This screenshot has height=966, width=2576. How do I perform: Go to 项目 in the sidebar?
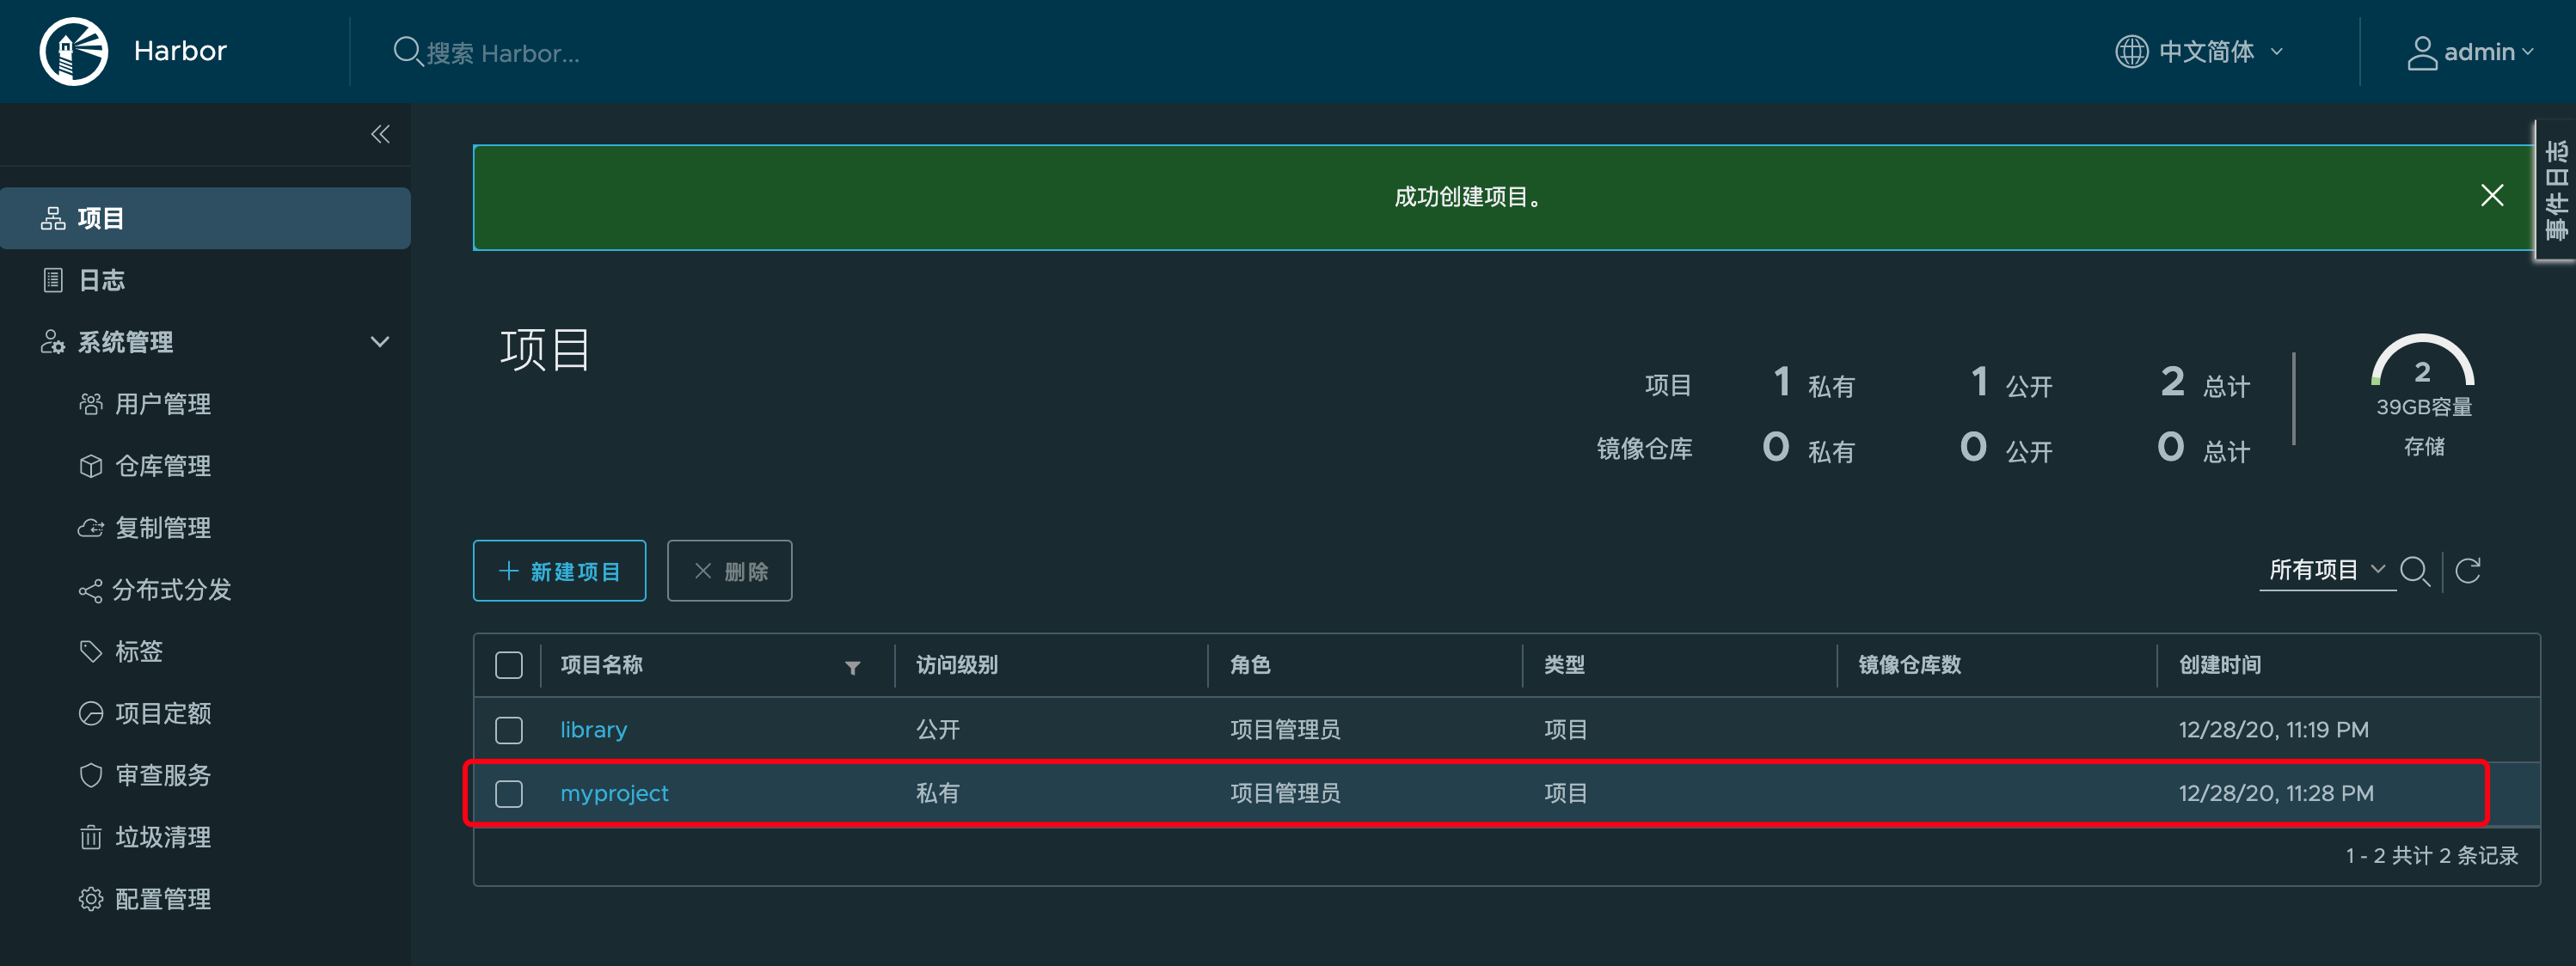205,218
